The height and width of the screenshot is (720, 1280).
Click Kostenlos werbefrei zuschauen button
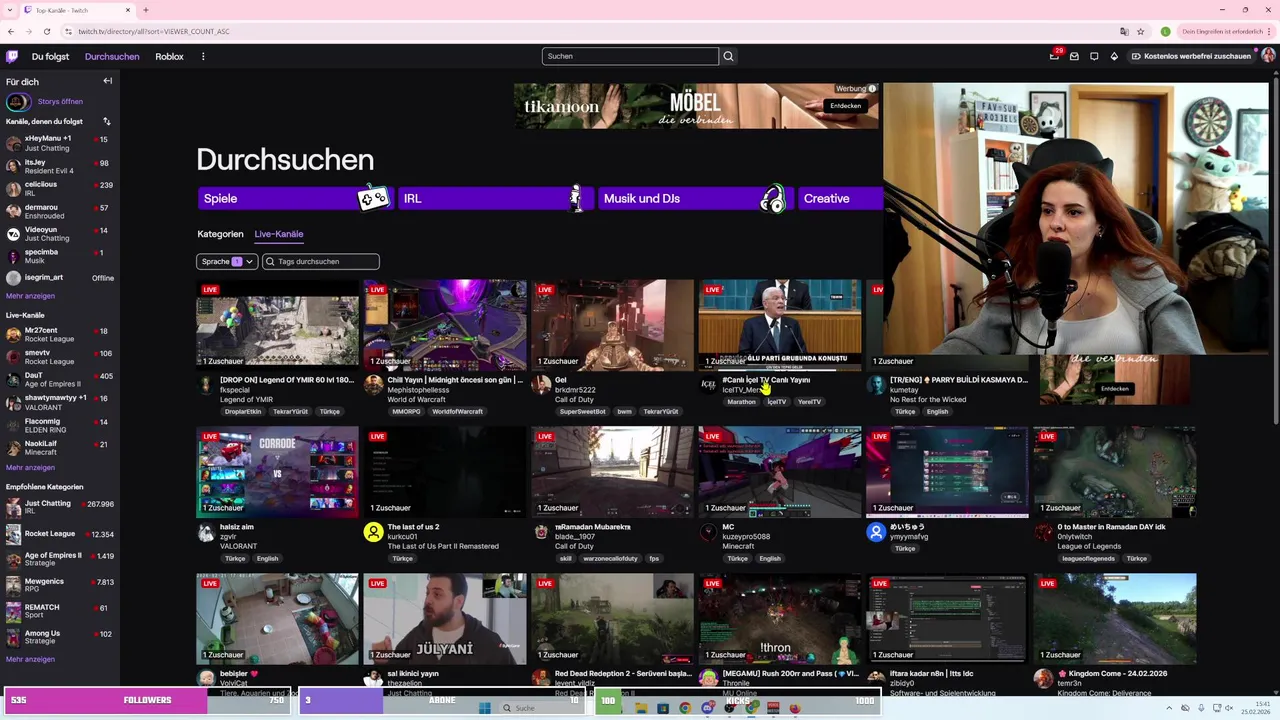(x=1191, y=56)
